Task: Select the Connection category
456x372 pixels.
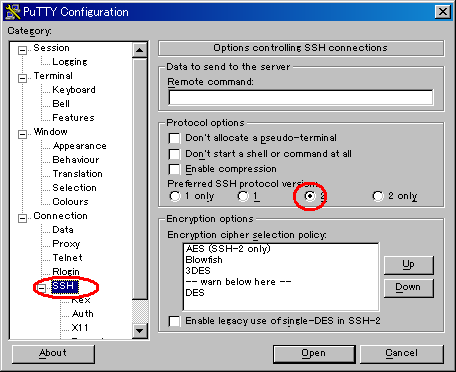Action: click(60, 216)
